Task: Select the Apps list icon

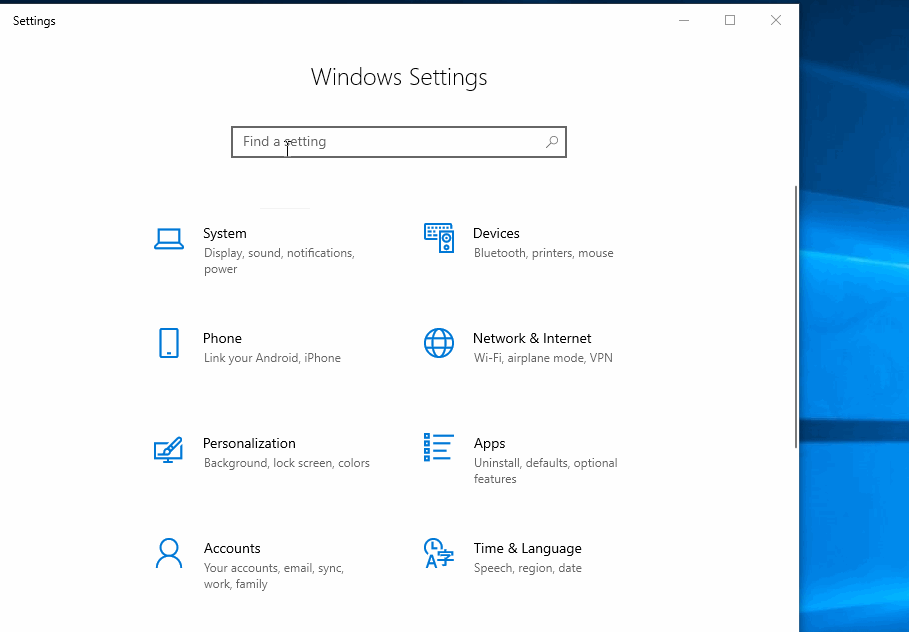Action: (439, 448)
